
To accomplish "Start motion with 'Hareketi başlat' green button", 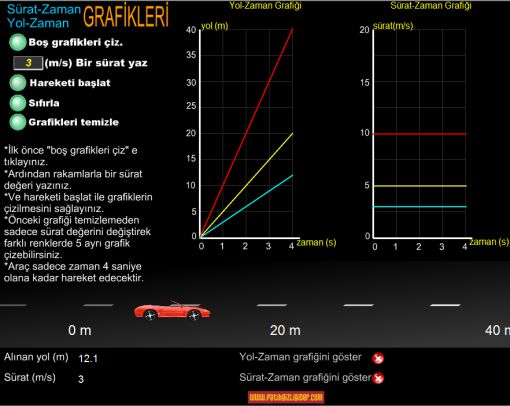I will tap(18, 83).
